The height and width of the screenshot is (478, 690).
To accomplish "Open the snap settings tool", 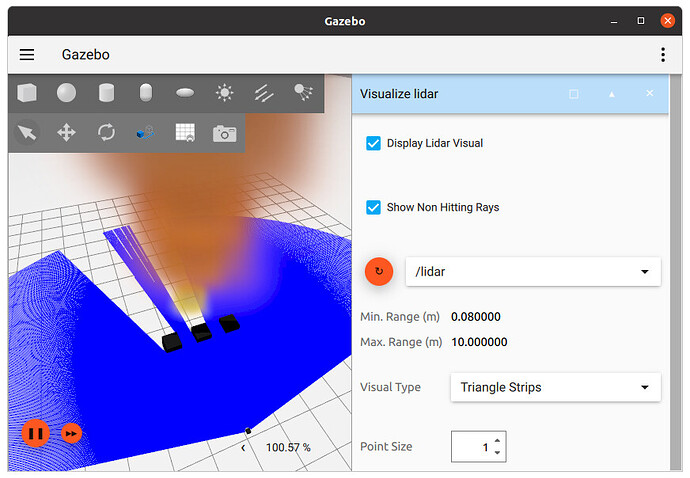I will [x=145, y=132].
